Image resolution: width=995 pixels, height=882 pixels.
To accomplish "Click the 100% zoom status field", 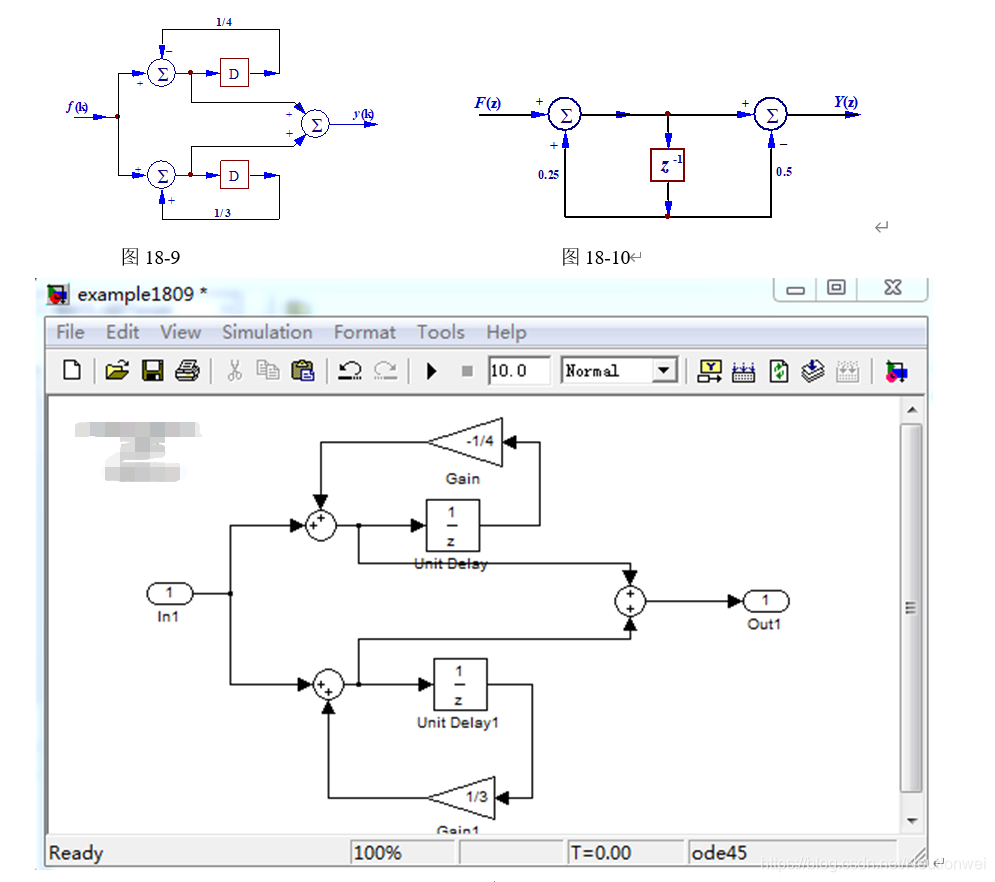I will tap(404, 852).
